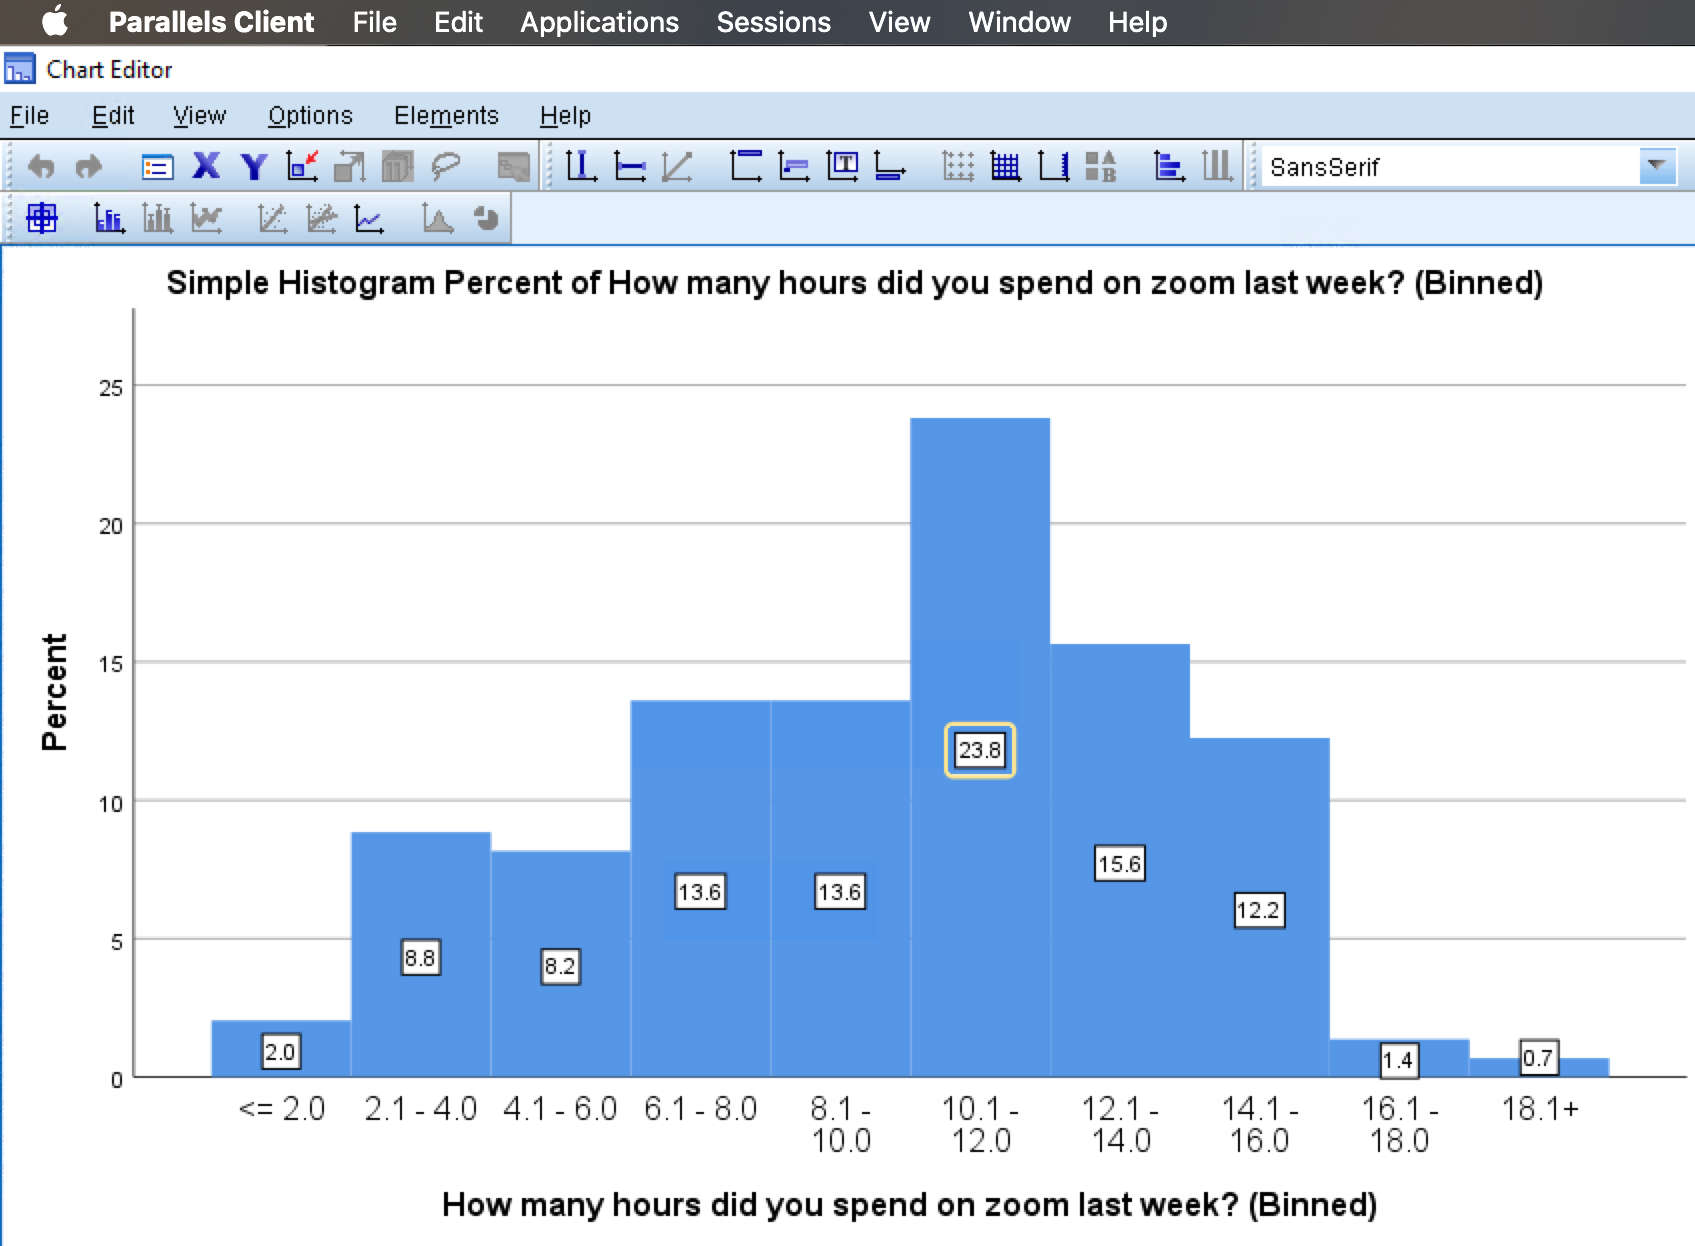
Task: Open the Parallels Client menu
Action: click(211, 22)
